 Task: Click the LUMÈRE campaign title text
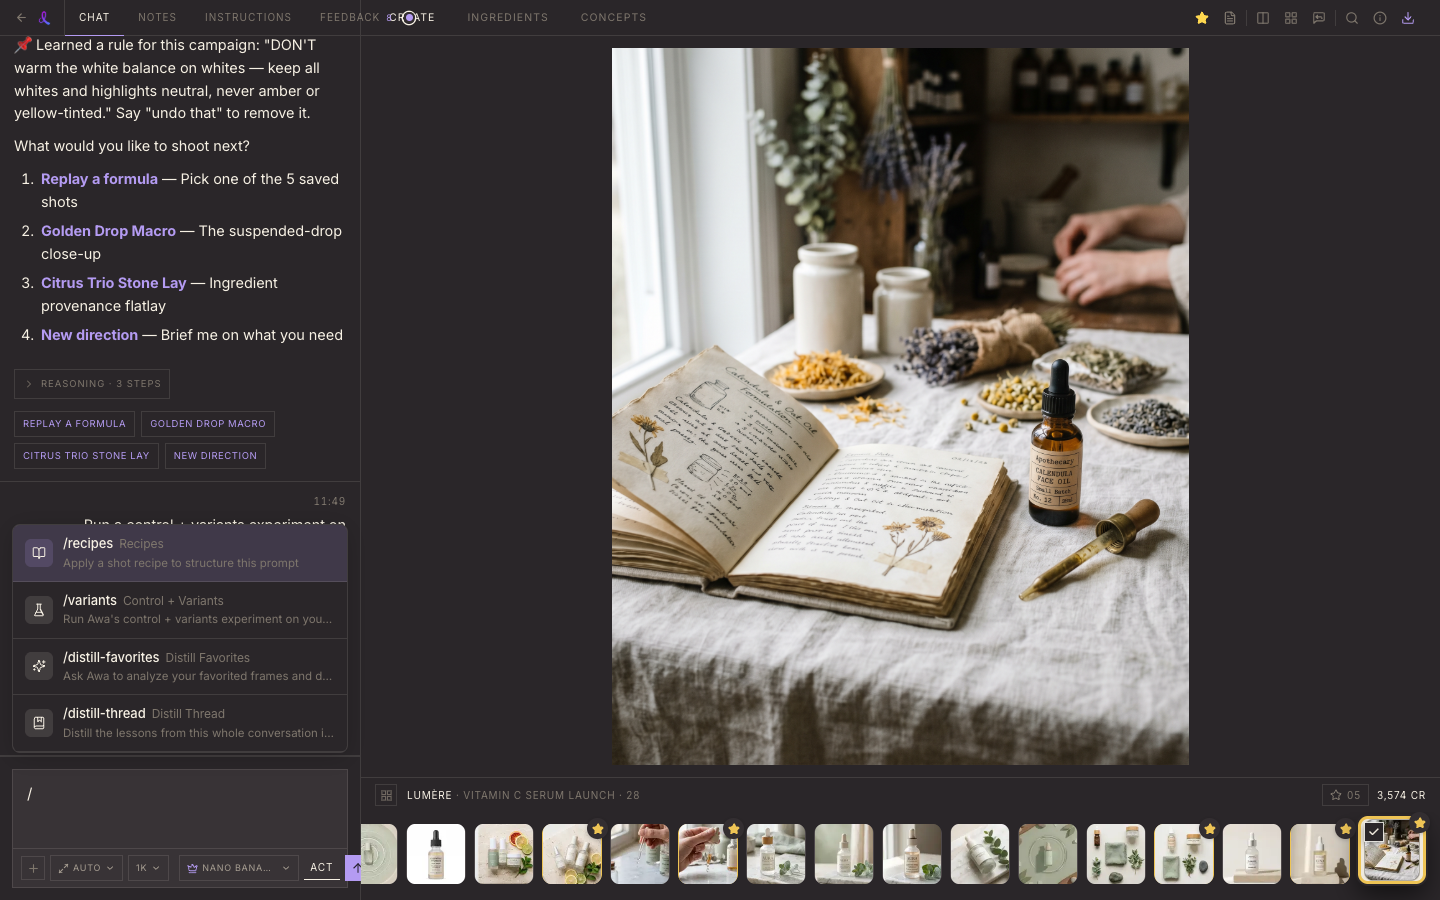tap(429, 795)
